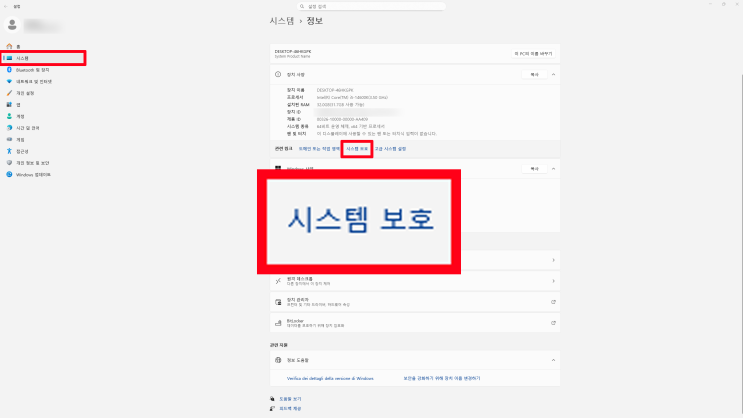
Task: Click the 펜 및 터치 label text
Action: pos(296,134)
